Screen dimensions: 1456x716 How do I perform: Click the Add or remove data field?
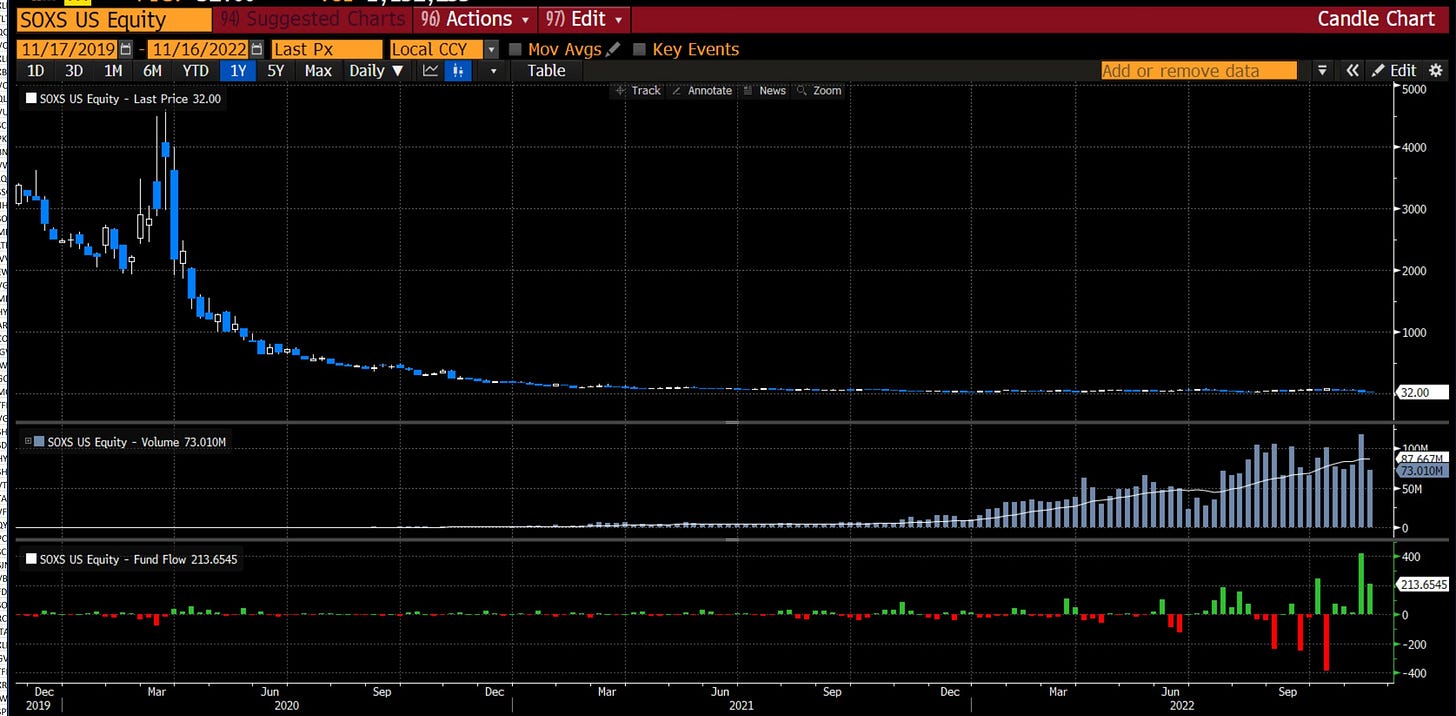click(x=1198, y=70)
